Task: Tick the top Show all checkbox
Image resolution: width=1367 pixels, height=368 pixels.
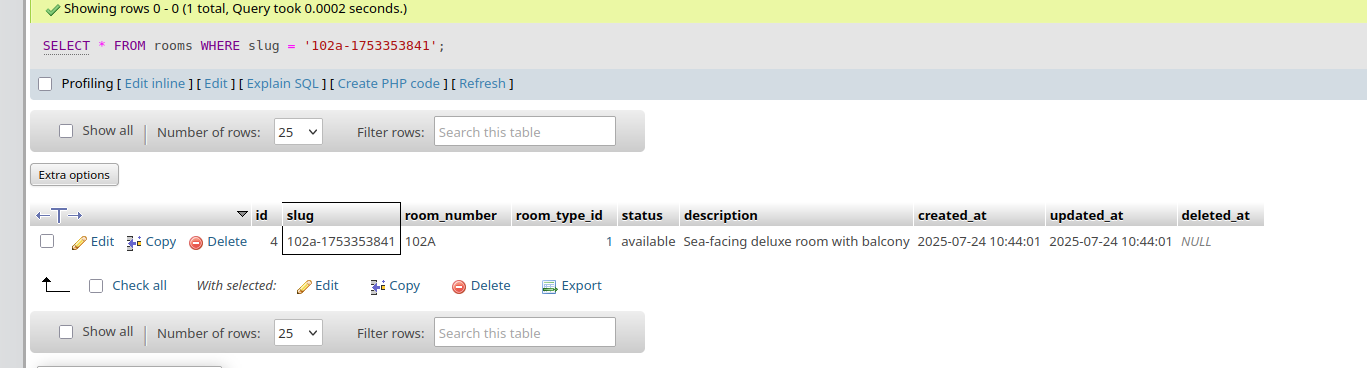Action: 66,131
